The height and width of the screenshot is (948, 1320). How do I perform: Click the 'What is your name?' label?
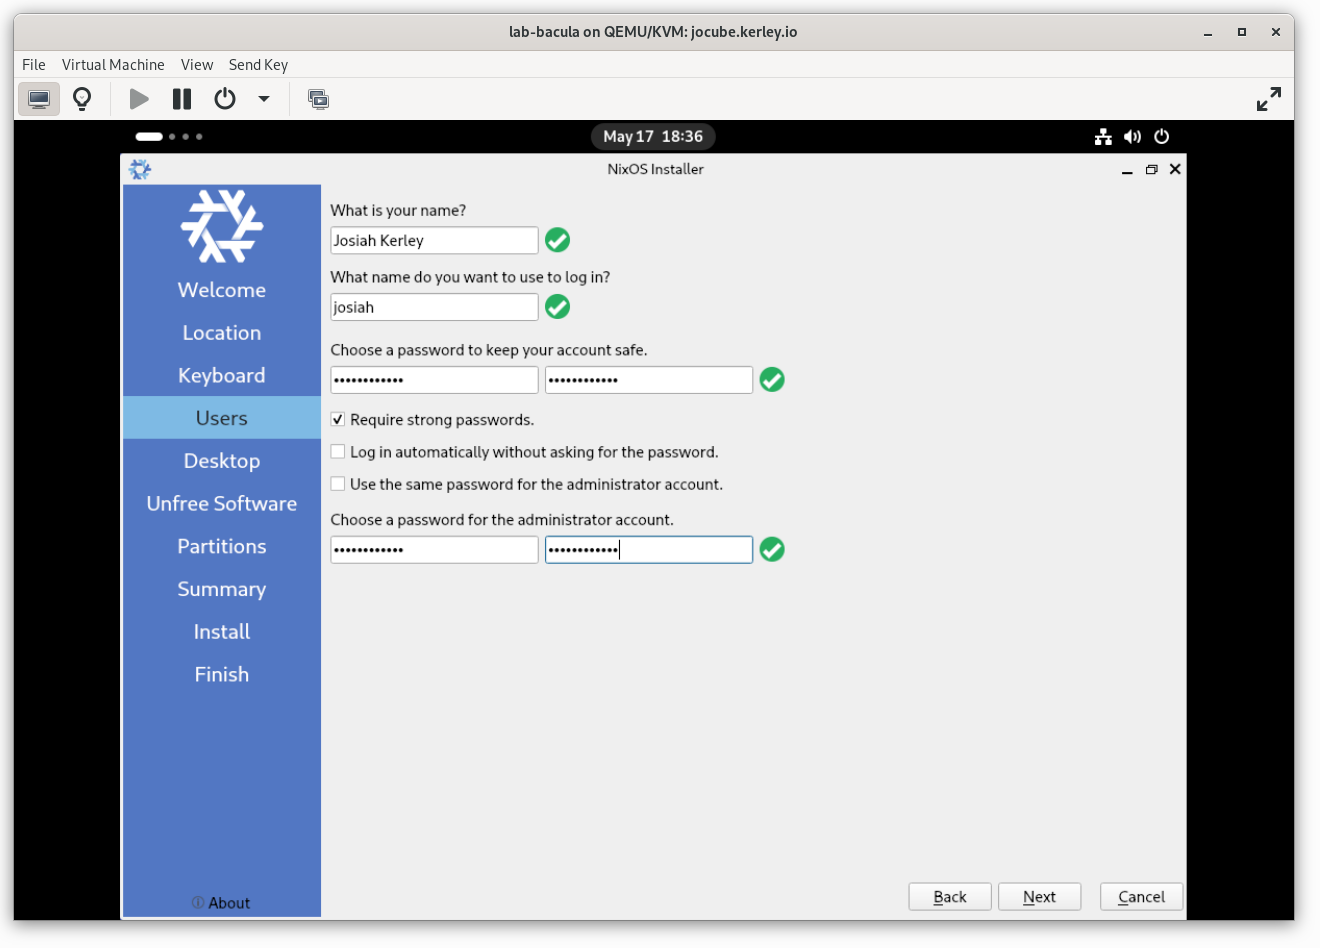point(398,211)
